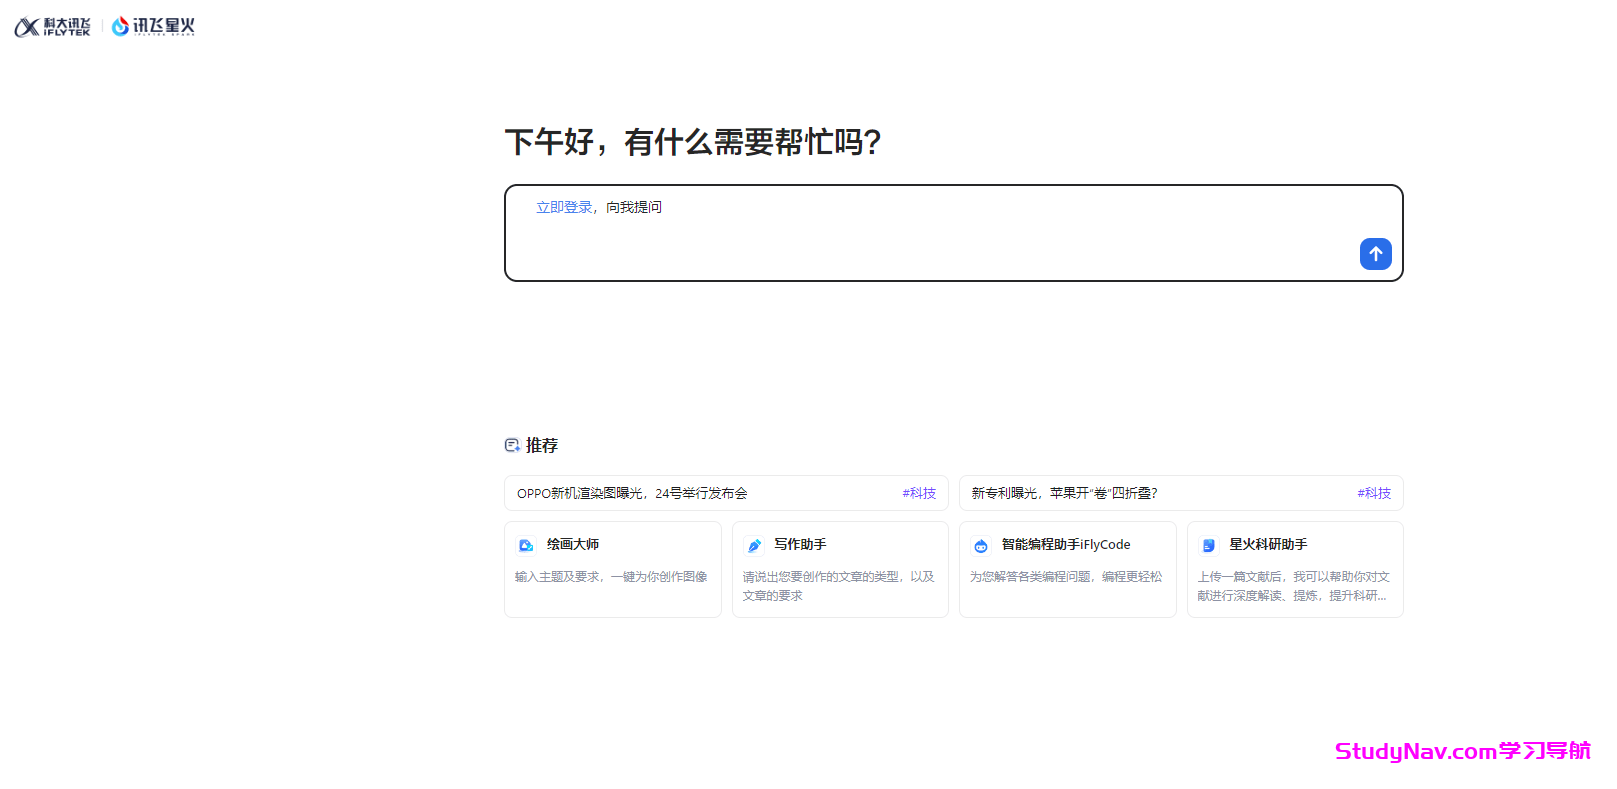1617x789 pixels.
Task: Focus the question input box
Action: click(x=953, y=233)
